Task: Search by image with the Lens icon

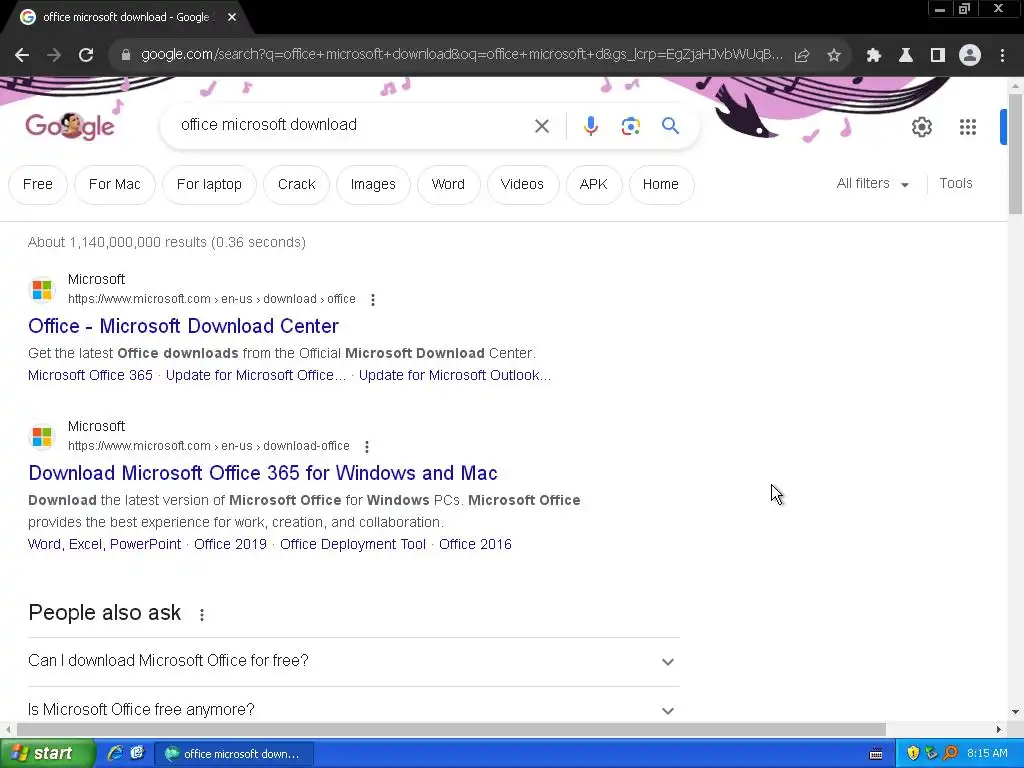Action: coord(630,126)
